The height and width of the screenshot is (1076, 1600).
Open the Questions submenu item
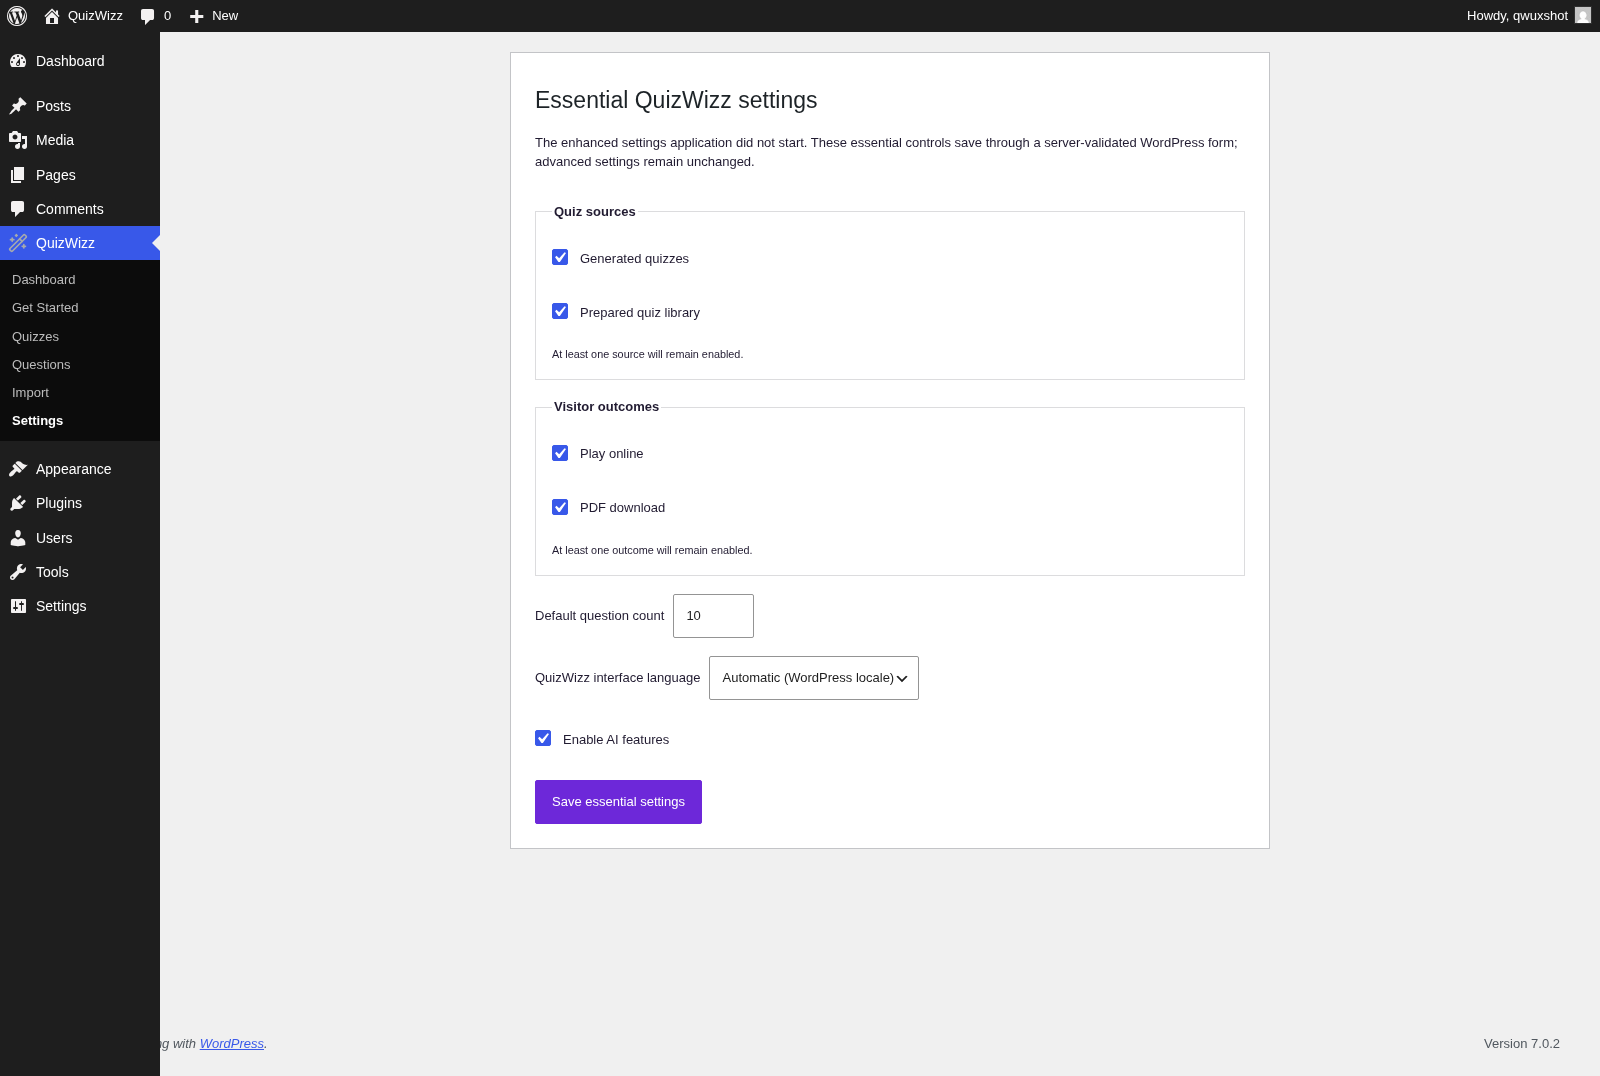(41, 365)
